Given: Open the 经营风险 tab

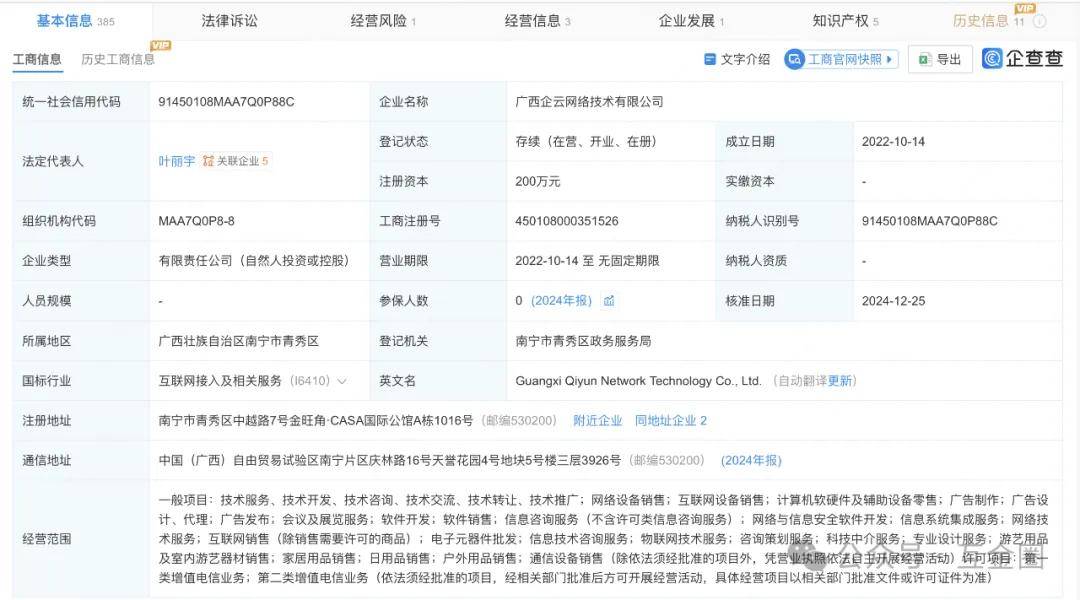Looking at the screenshot, I should pyautogui.click(x=382, y=21).
